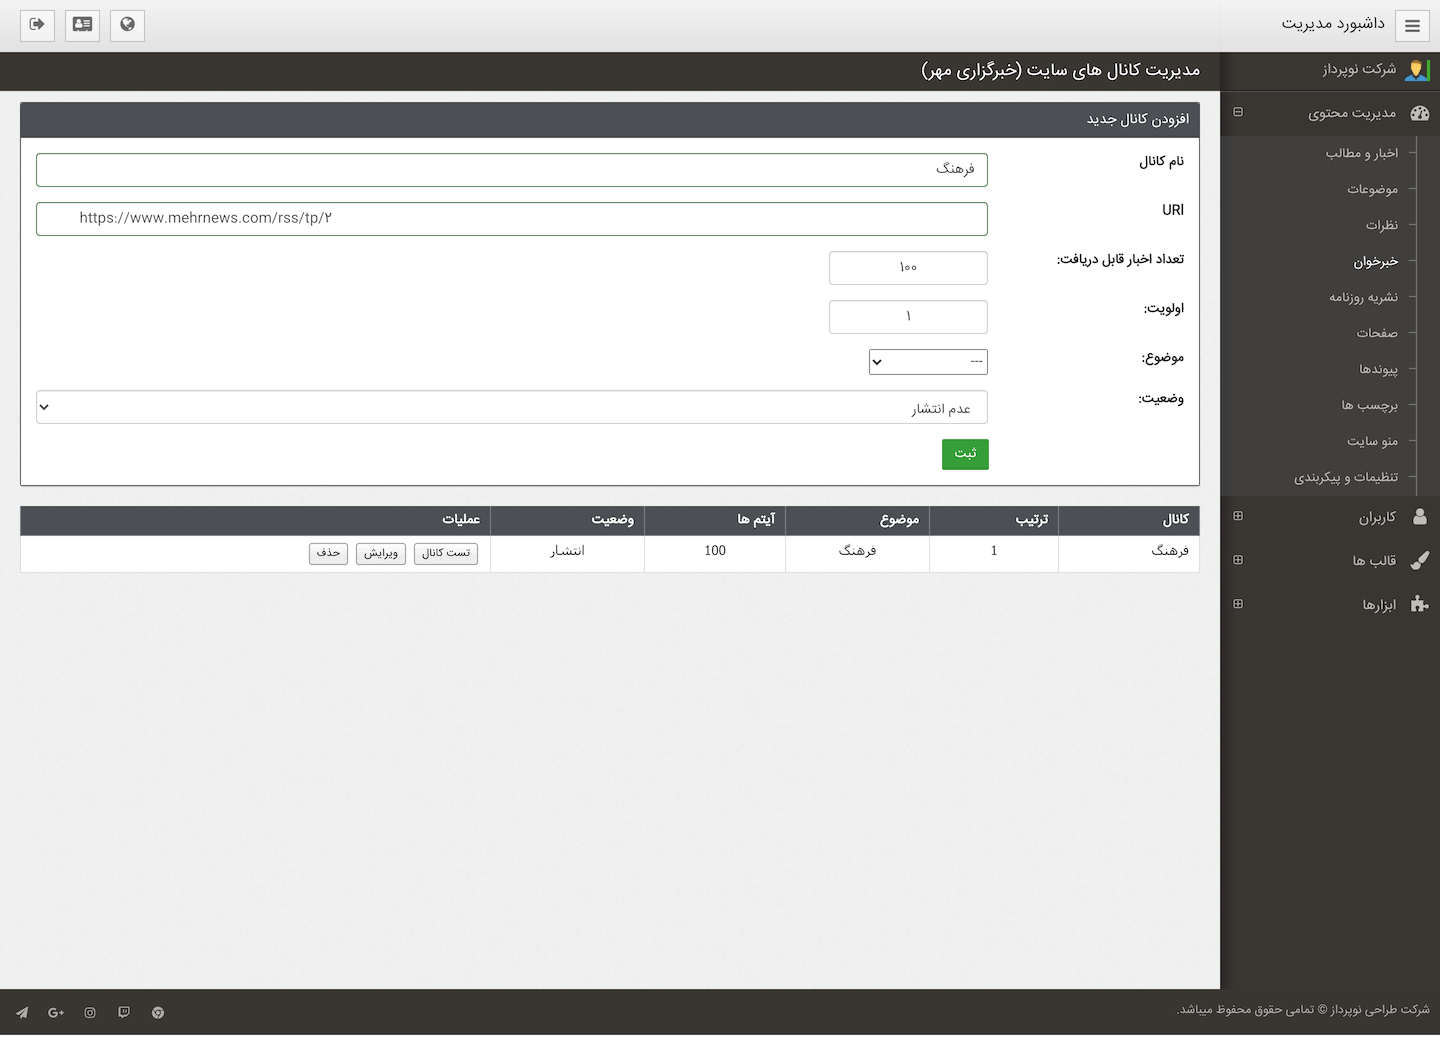Click the URI input field

coord(511,219)
